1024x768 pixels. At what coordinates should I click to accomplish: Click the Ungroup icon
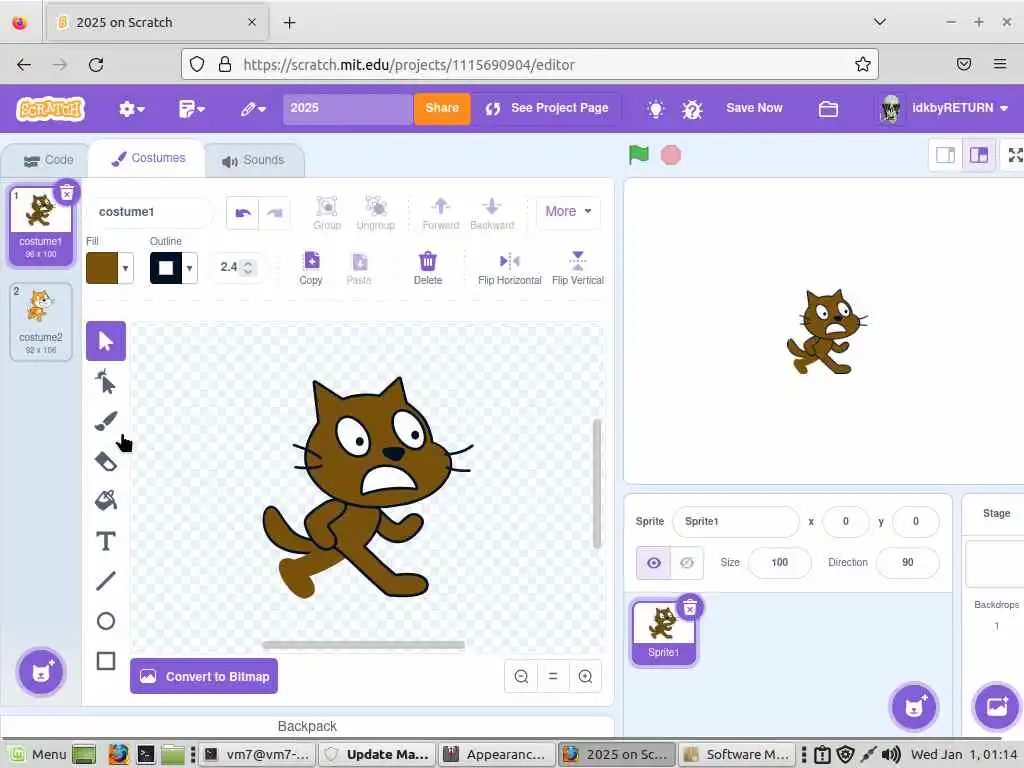tap(376, 213)
